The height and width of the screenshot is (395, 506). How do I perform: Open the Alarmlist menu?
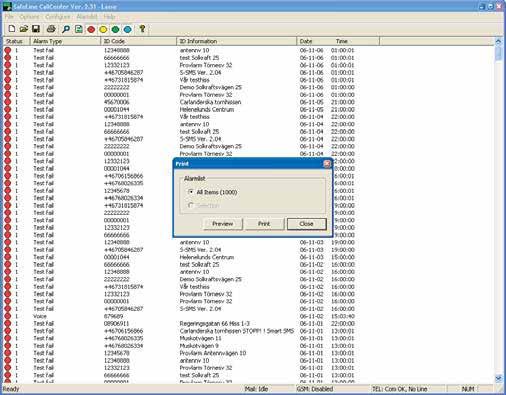tap(87, 17)
